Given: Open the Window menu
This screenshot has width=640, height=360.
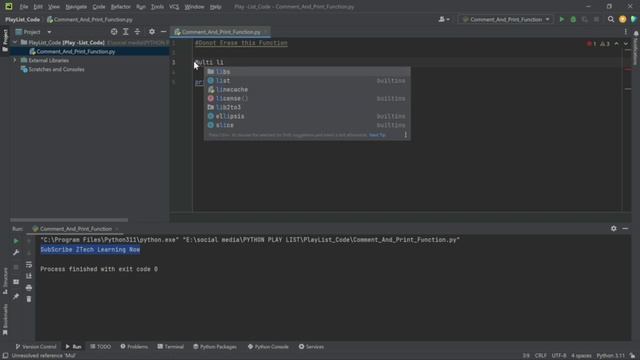Looking at the screenshot, I should point(194,7).
